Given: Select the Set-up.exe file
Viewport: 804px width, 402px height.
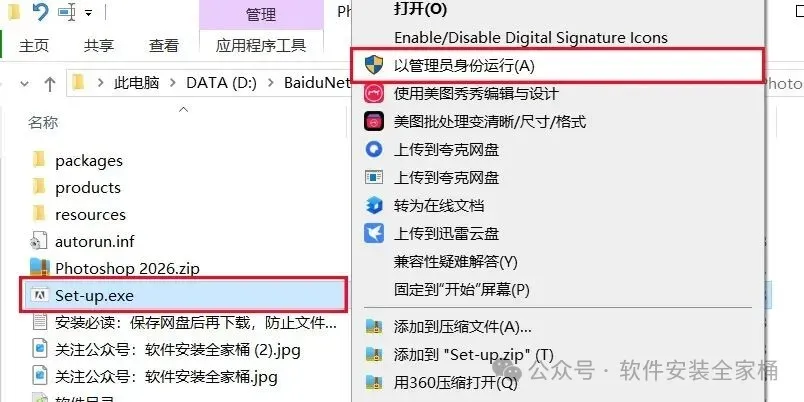Looking at the screenshot, I should (x=184, y=295).
